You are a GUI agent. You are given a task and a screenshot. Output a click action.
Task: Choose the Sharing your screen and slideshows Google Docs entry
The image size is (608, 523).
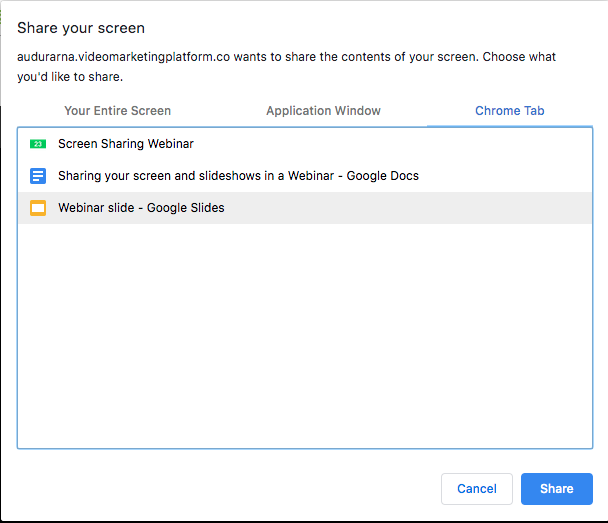(305, 176)
